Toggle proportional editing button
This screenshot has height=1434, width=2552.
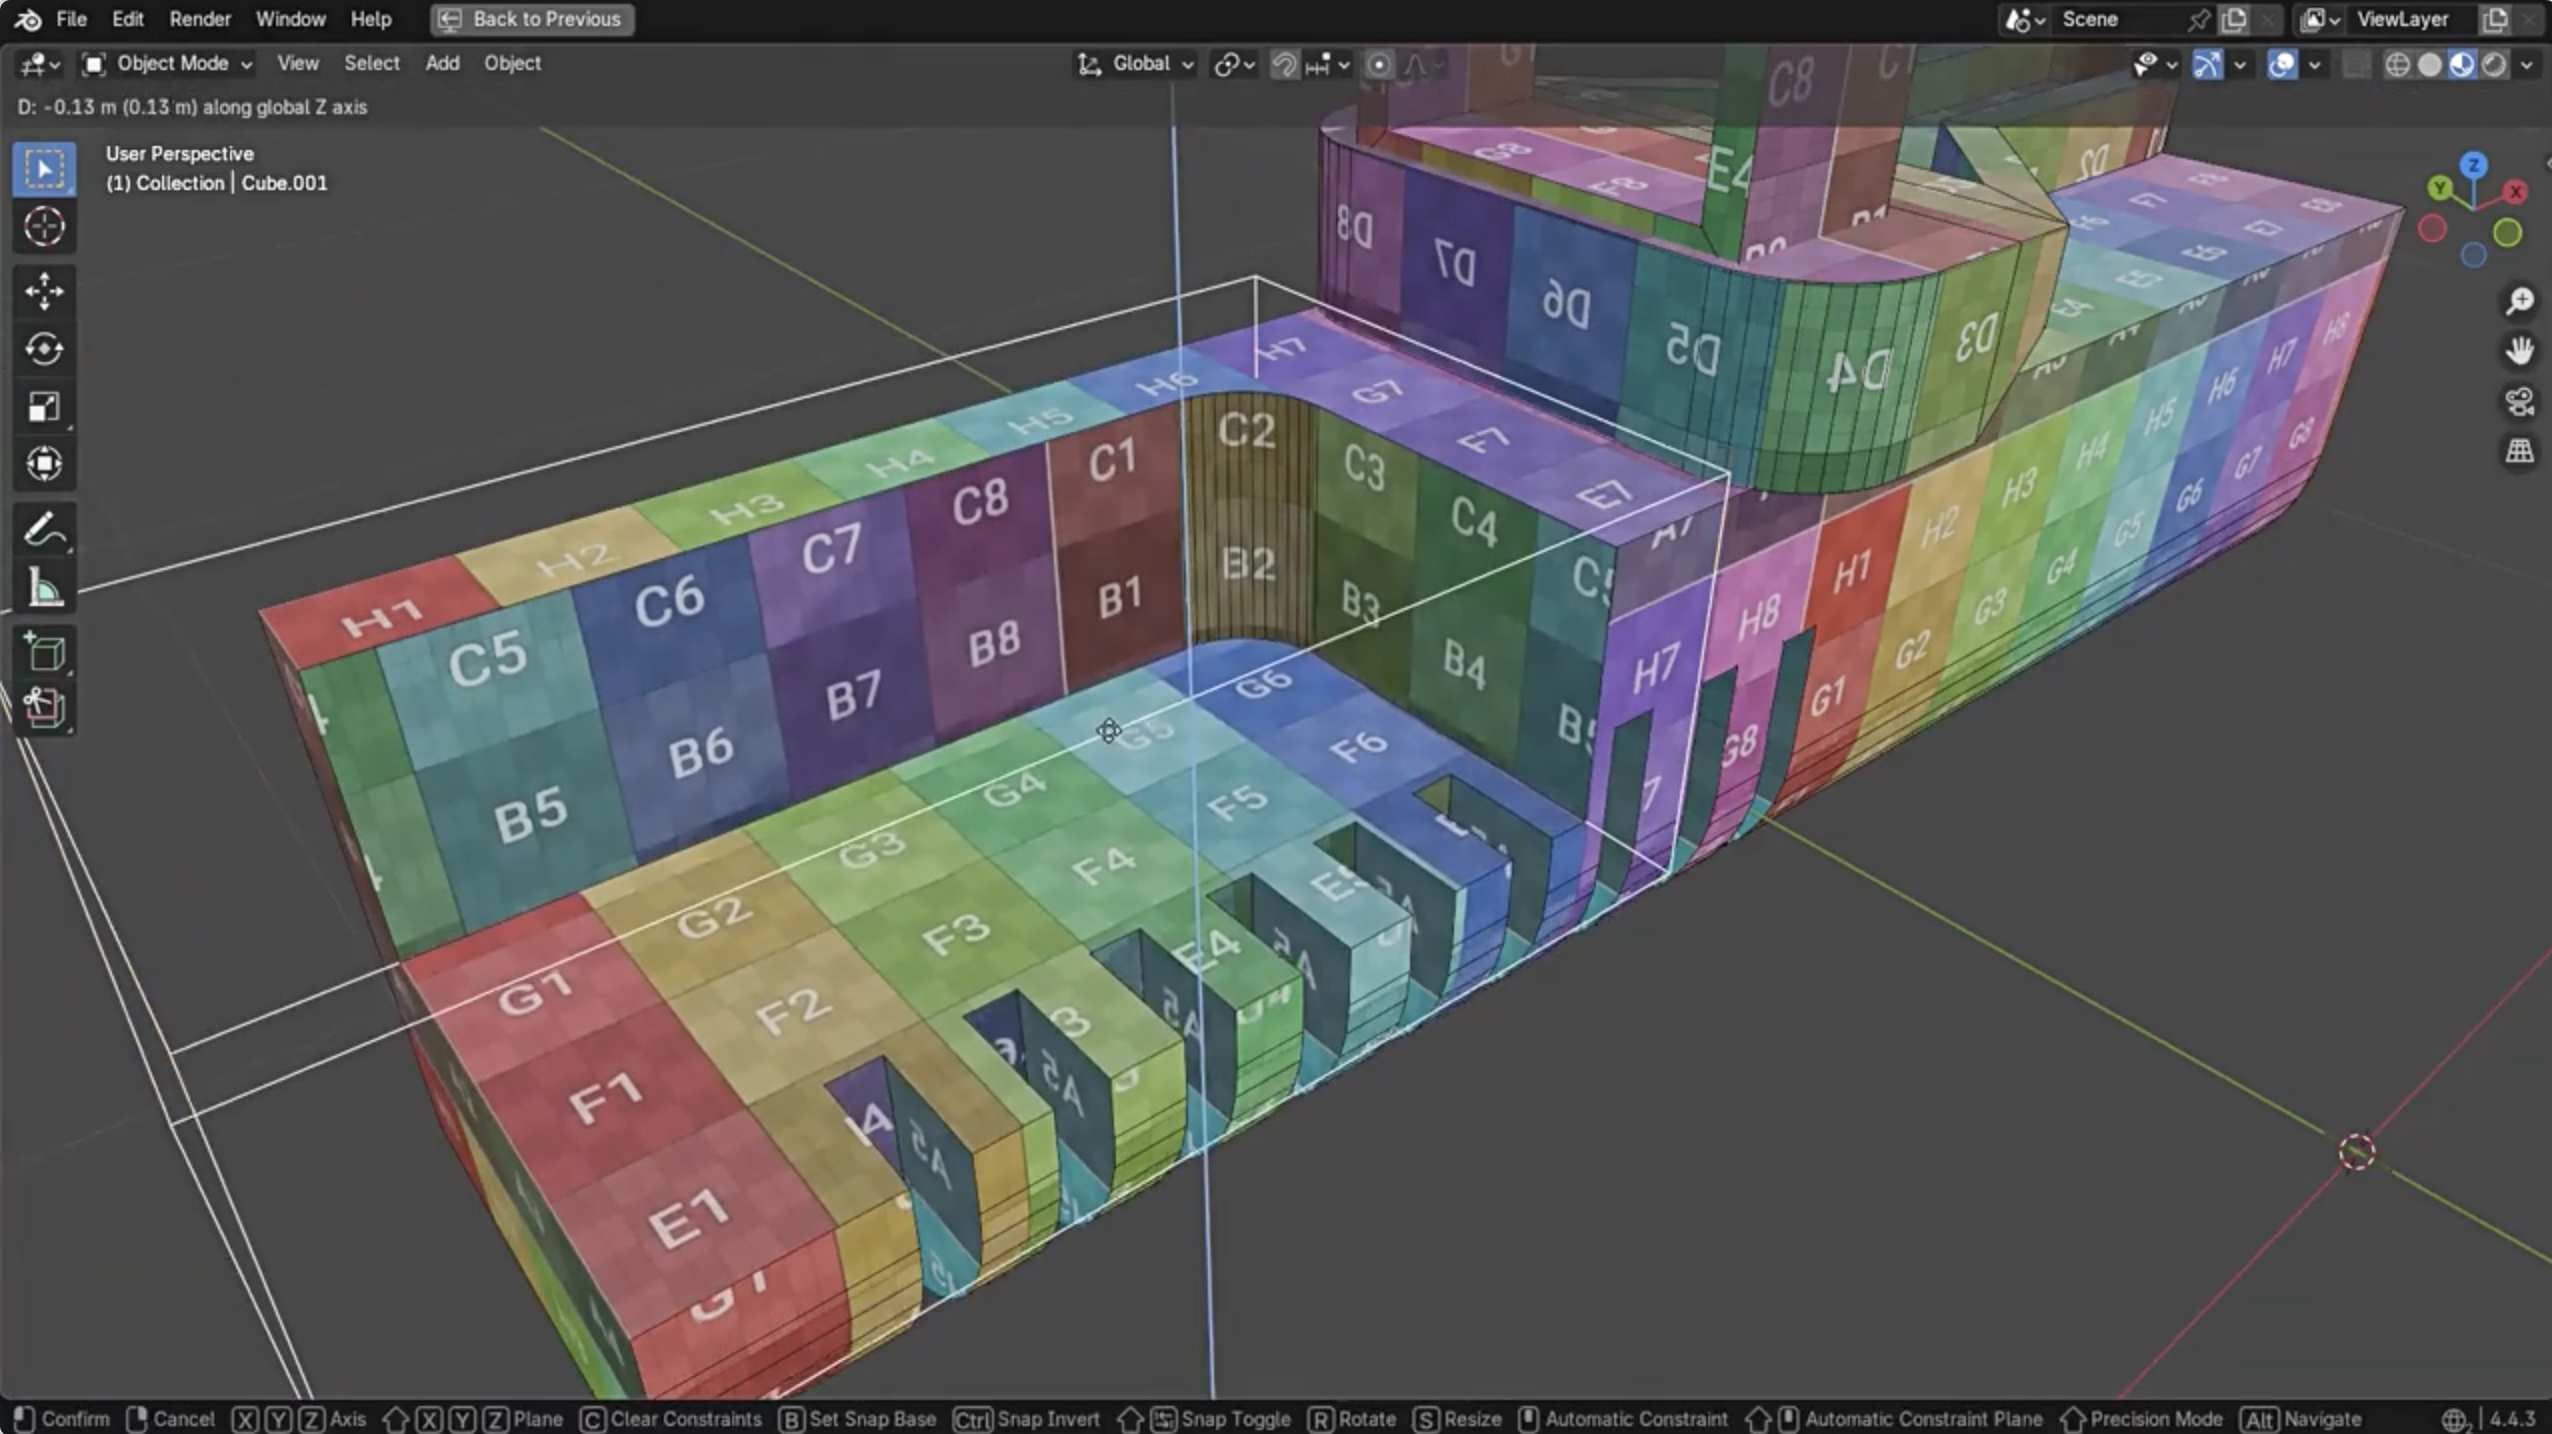tap(1378, 65)
